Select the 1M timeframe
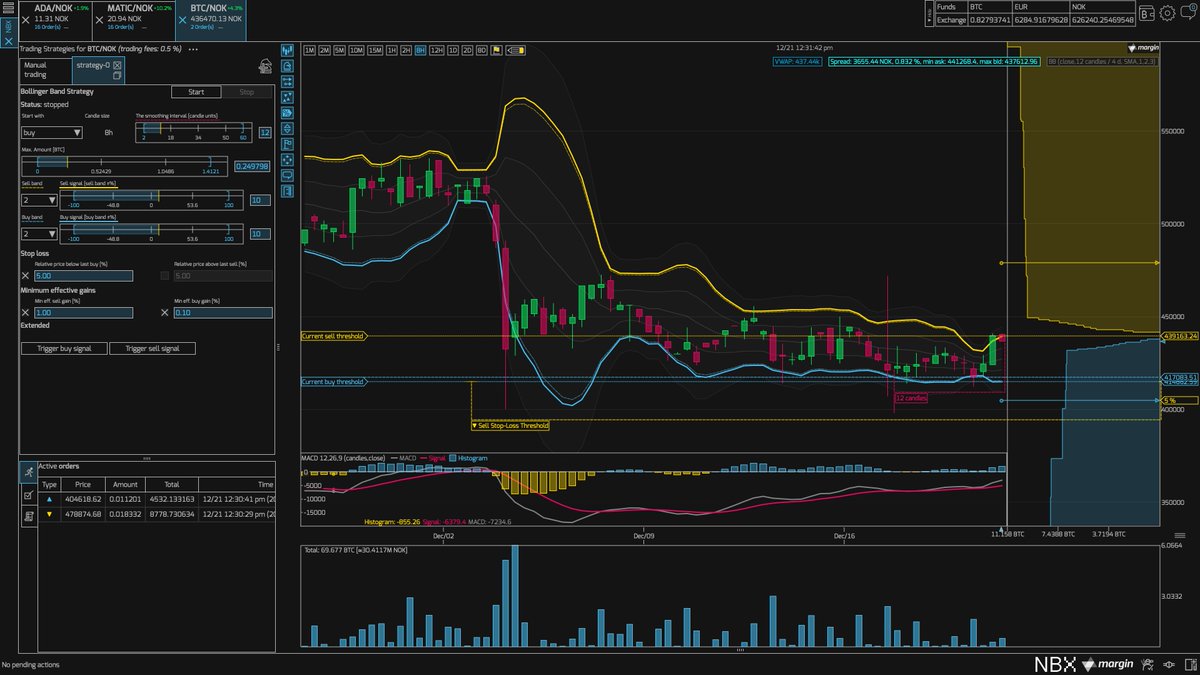Viewport: 1200px width, 675px height. click(x=309, y=49)
